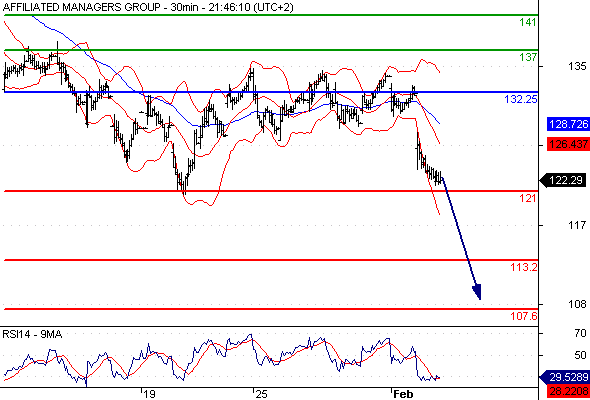Screen dimensions: 590x400
Task: Select the red 113.2 support label
Action: click(524, 267)
